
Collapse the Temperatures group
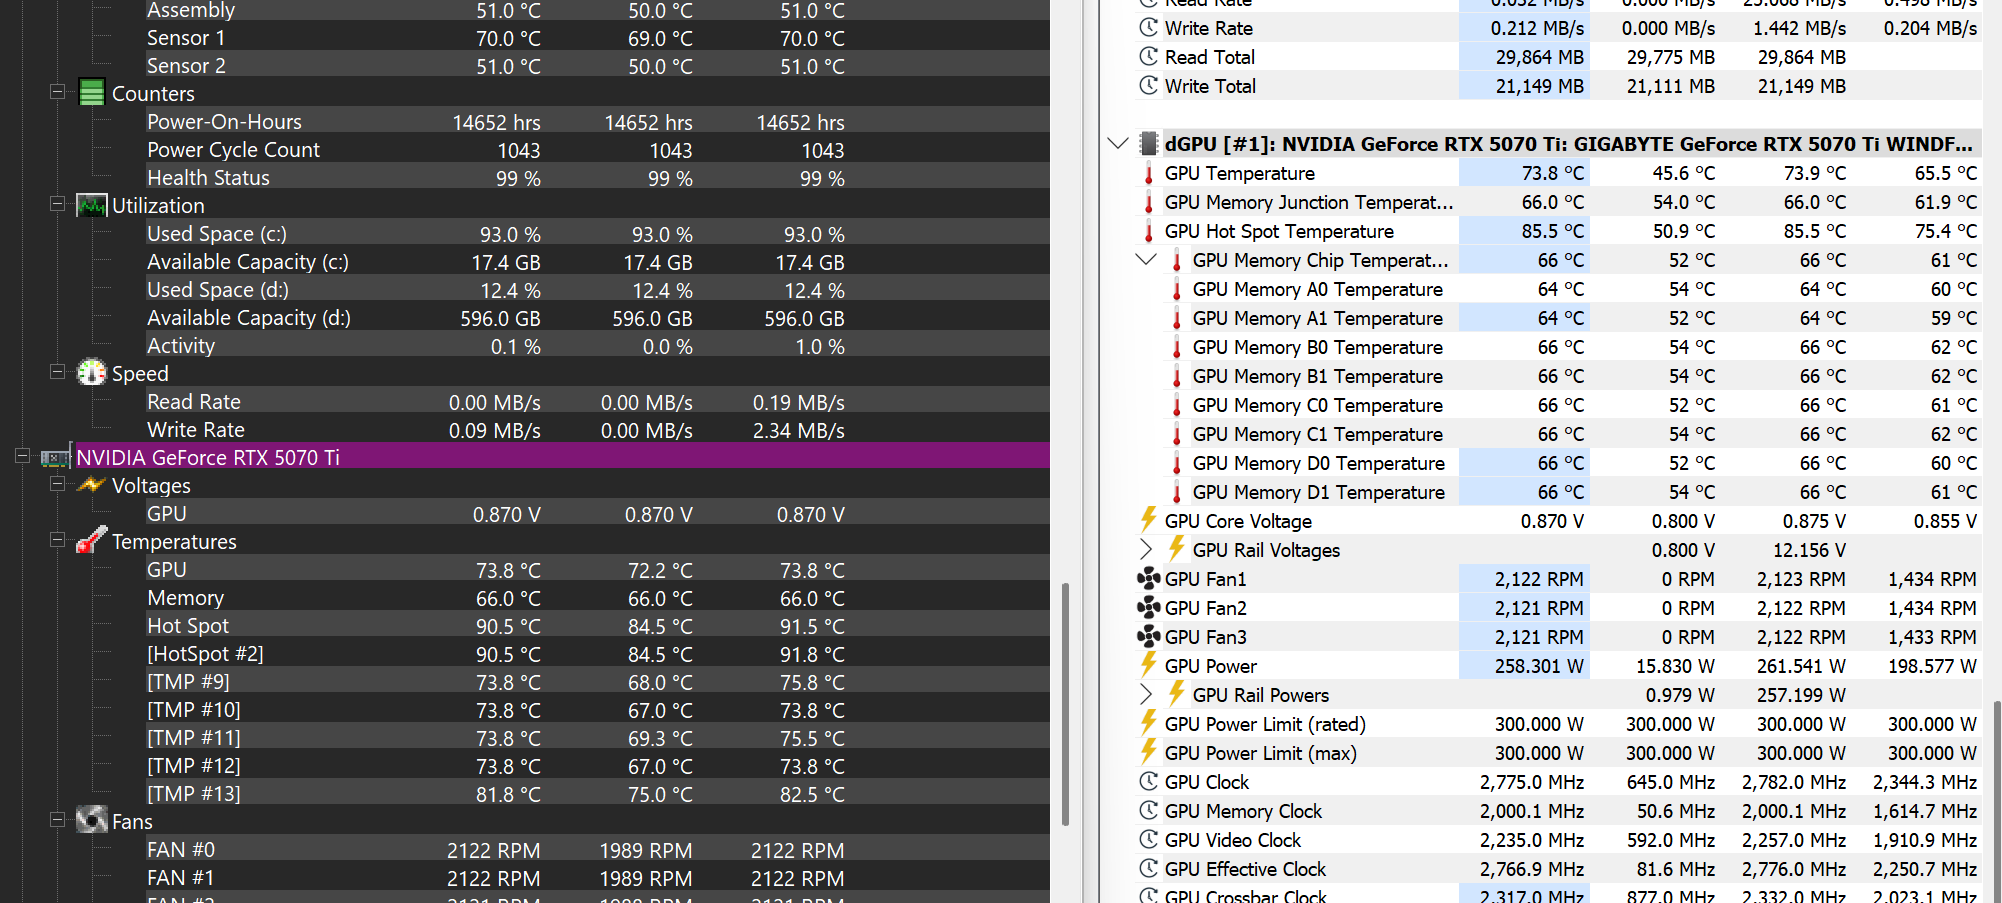coord(58,540)
